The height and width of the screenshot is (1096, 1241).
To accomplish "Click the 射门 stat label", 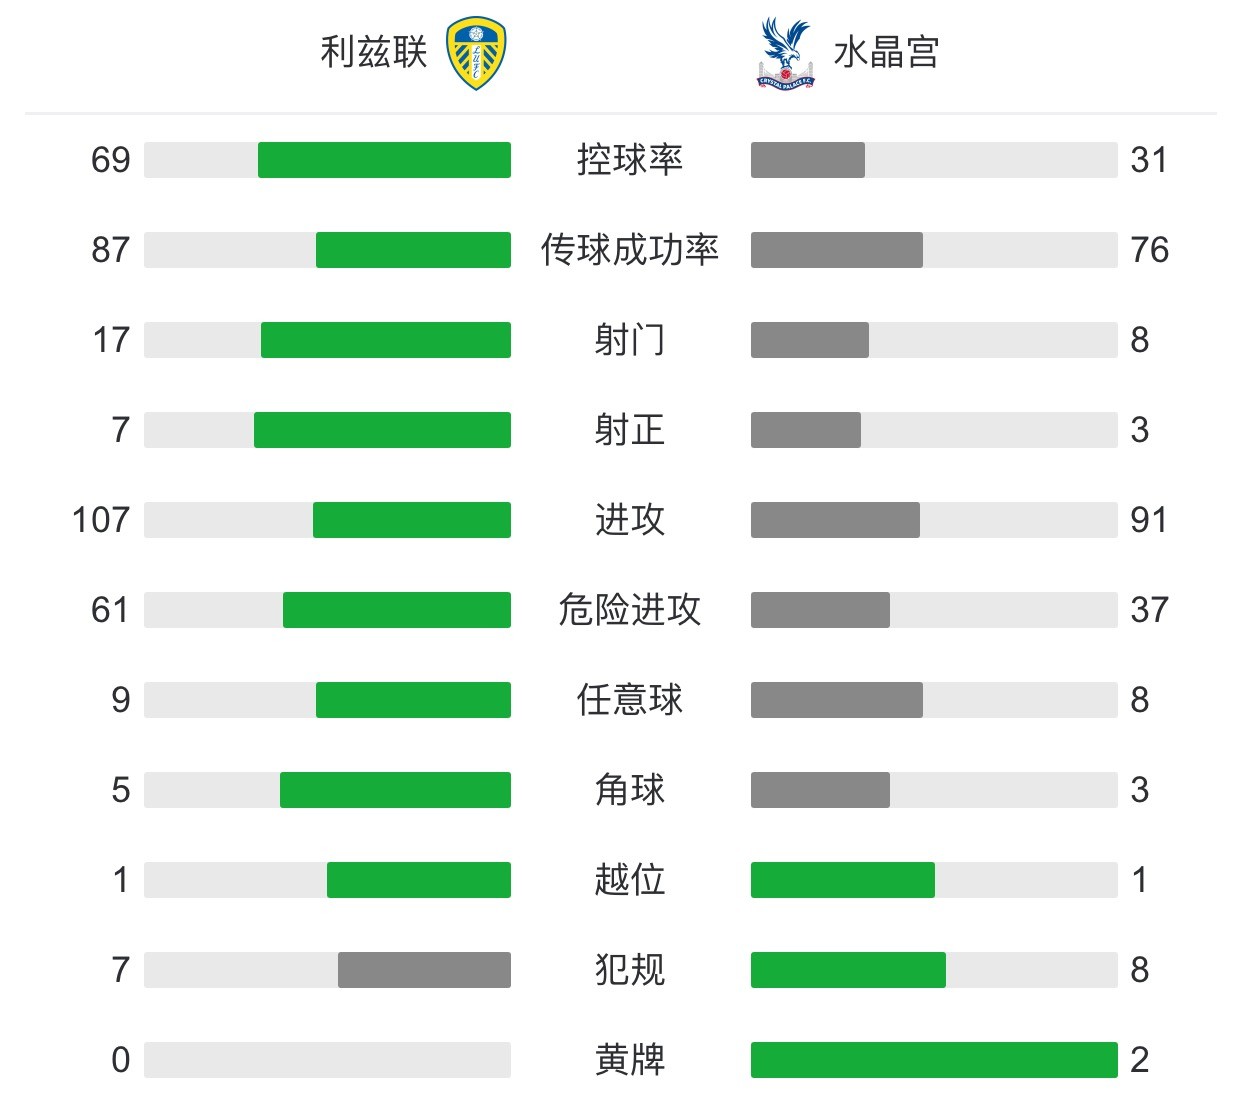I will [630, 340].
